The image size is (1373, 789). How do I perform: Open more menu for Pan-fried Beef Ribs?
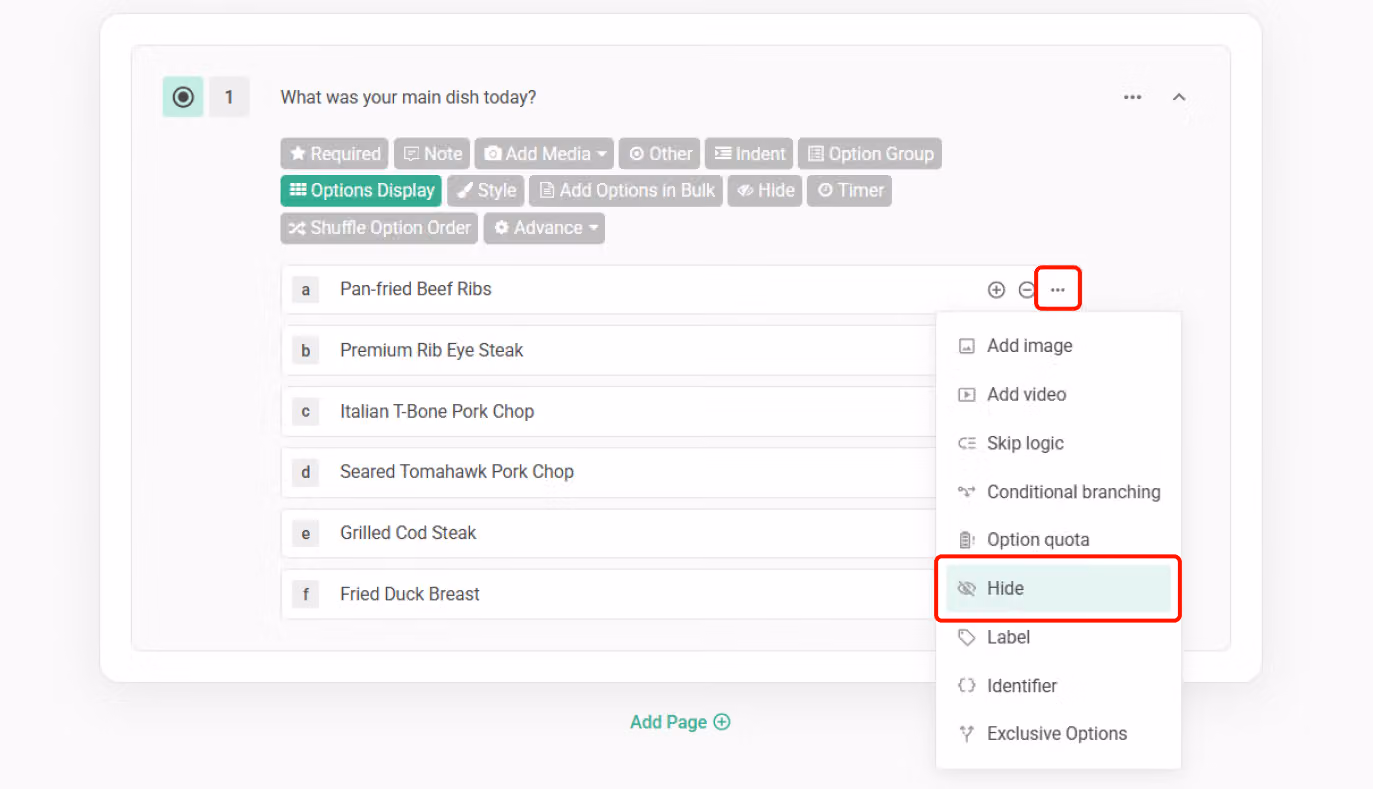click(1058, 290)
